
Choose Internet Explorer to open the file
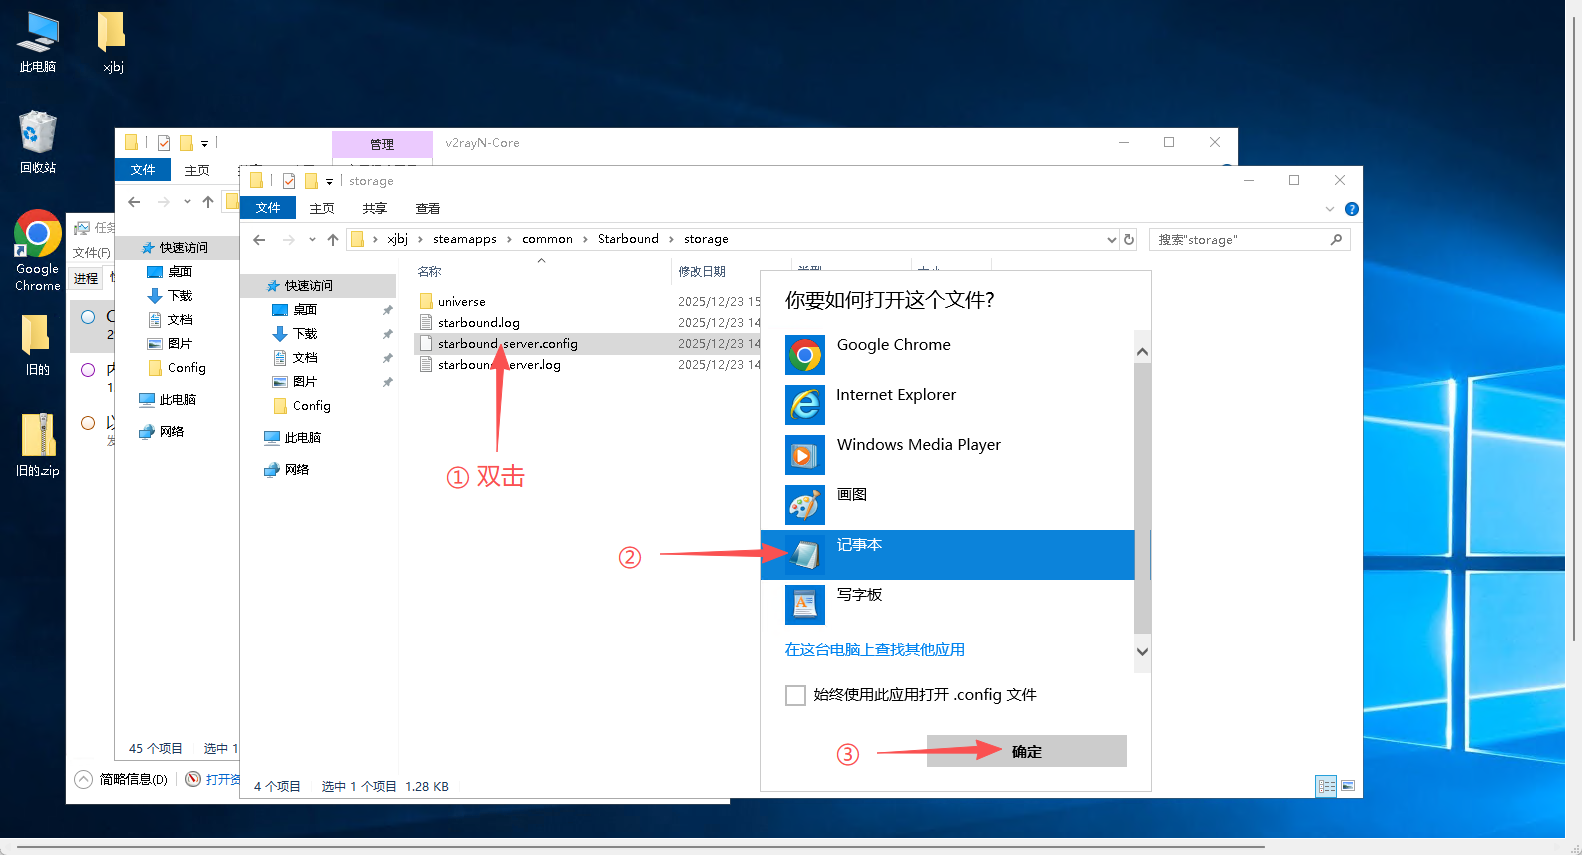(x=895, y=396)
